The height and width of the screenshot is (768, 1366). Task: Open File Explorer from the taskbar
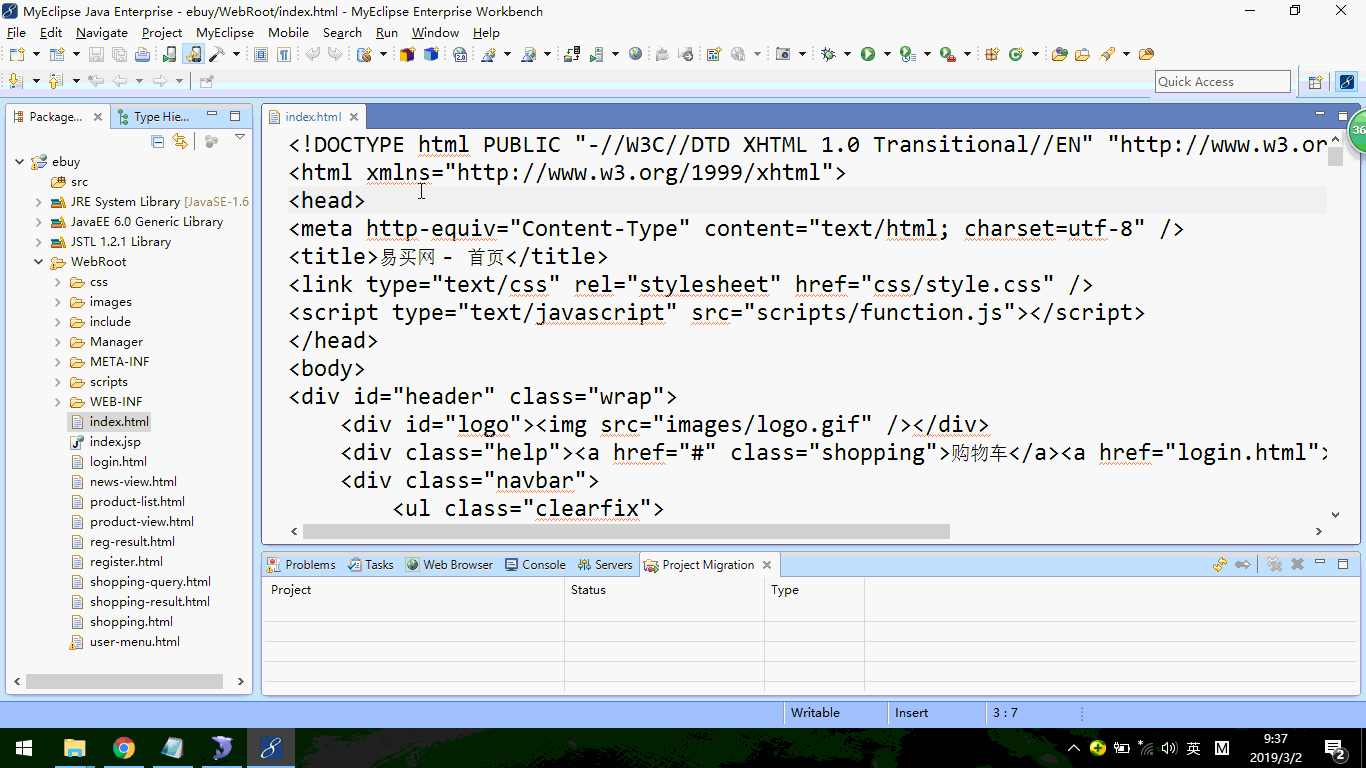74,748
